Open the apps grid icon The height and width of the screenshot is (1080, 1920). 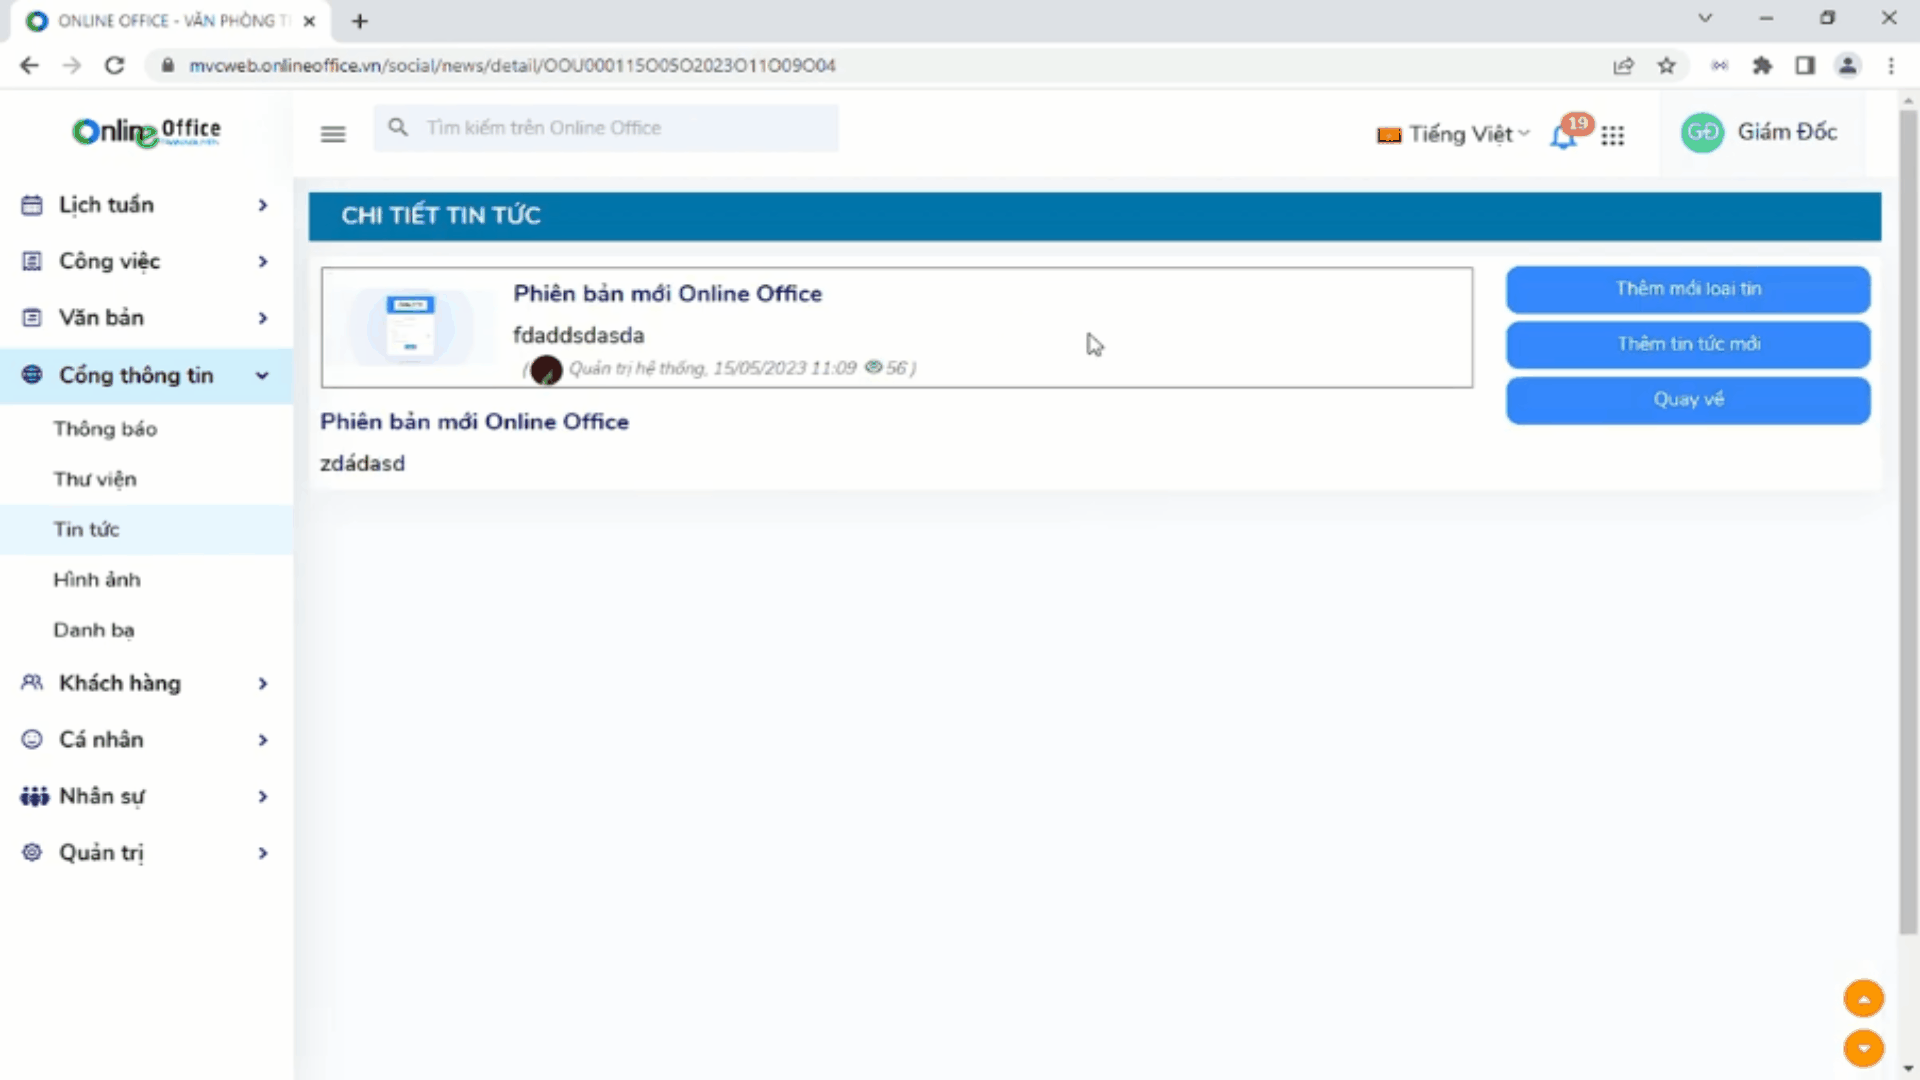pos(1612,135)
